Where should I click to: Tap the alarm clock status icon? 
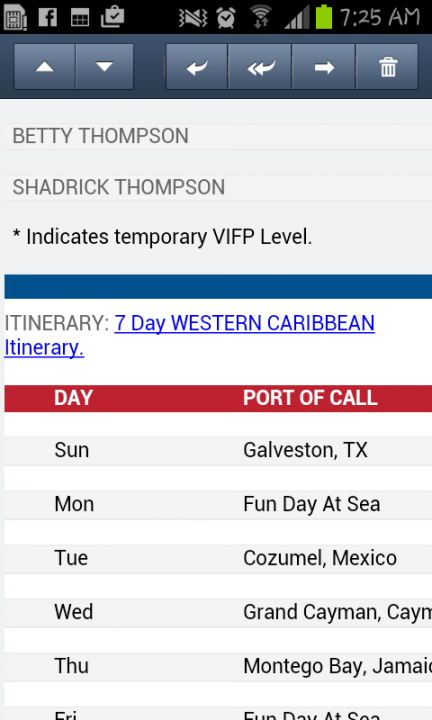coord(226,17)
